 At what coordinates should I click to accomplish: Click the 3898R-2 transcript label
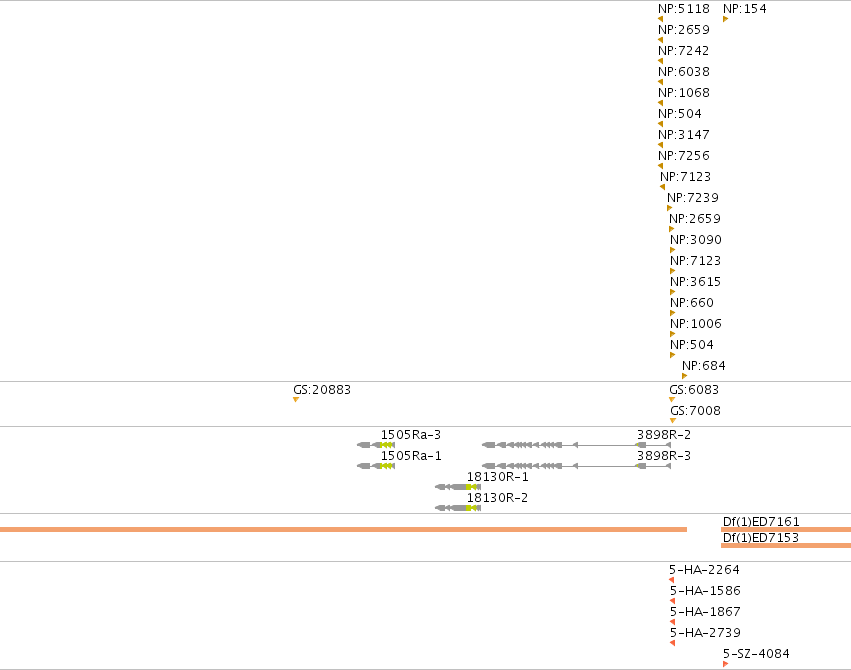(x=664, y=435)
